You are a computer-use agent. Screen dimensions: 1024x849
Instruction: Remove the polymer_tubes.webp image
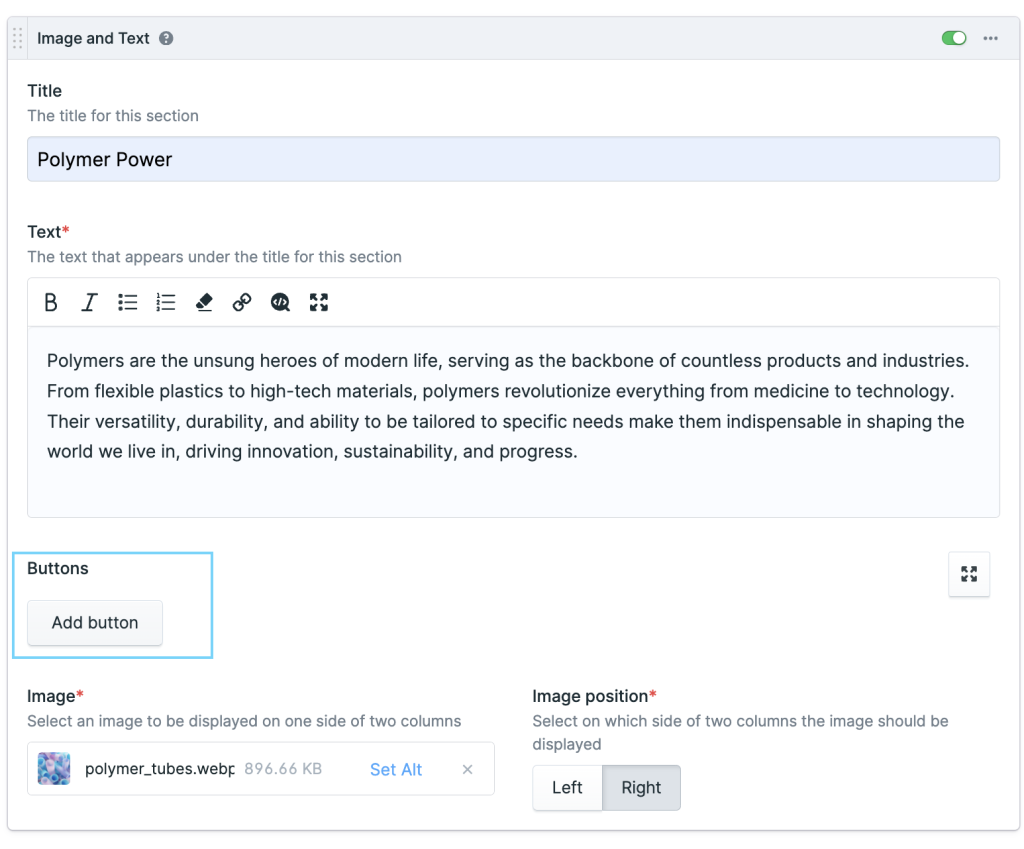[467, 769]
